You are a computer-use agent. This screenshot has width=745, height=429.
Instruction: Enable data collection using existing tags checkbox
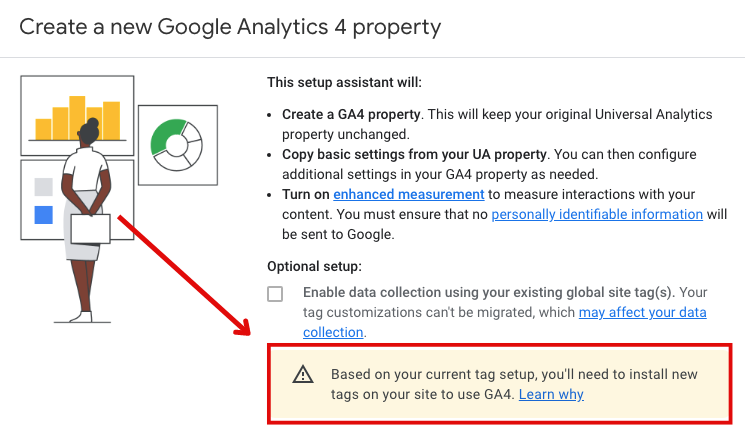click(x=275, y=294)
